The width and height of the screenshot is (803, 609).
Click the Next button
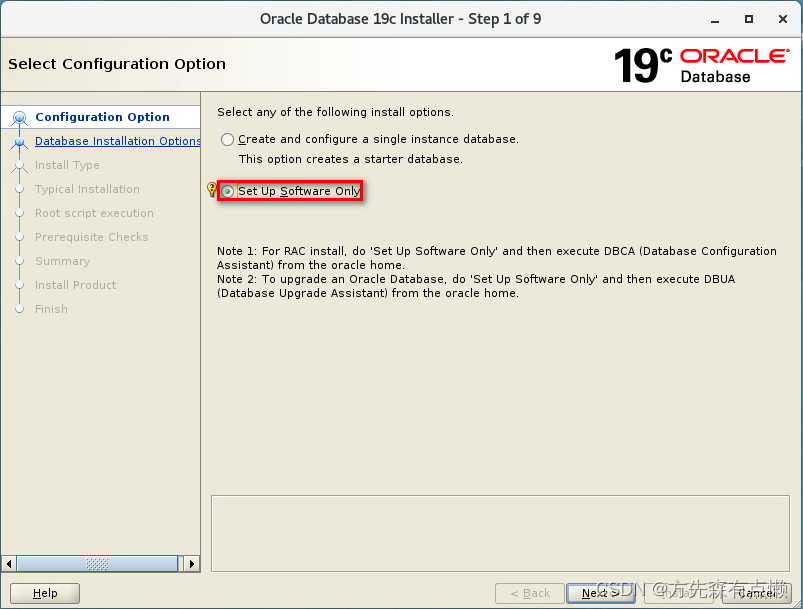pos(601,593)
